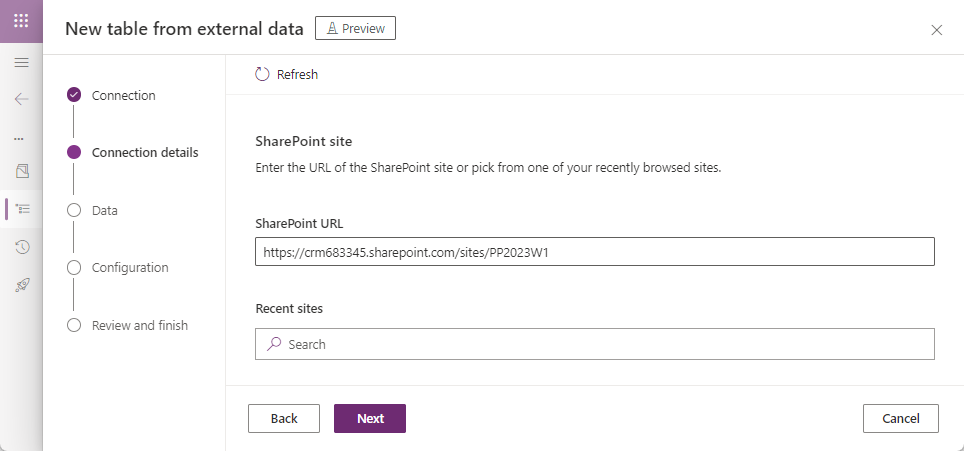Click the rocket icon in the sidebar
964x451 pixels.
(x=22, y=285)
